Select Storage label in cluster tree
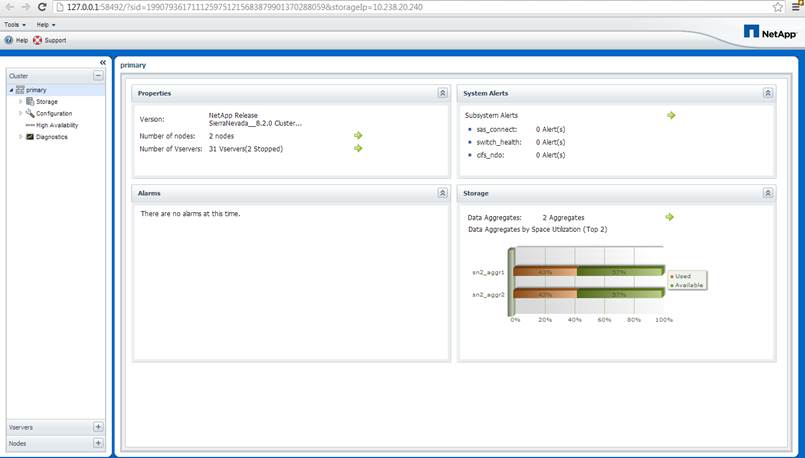The height and width of the screenshot is (458, 805). tap(47, 102)
